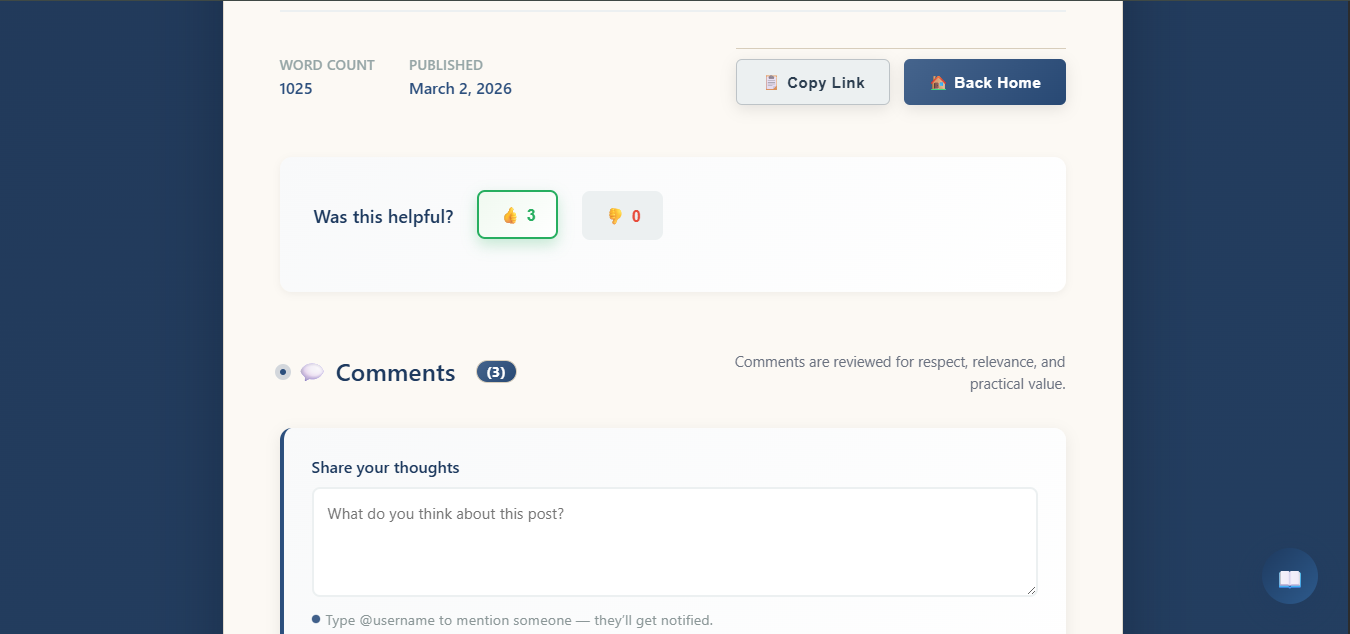Viewport: 1350px width, 634px height.
Task: Click the speech bubble icon beside Comments
Action: [x=312, y=373]
